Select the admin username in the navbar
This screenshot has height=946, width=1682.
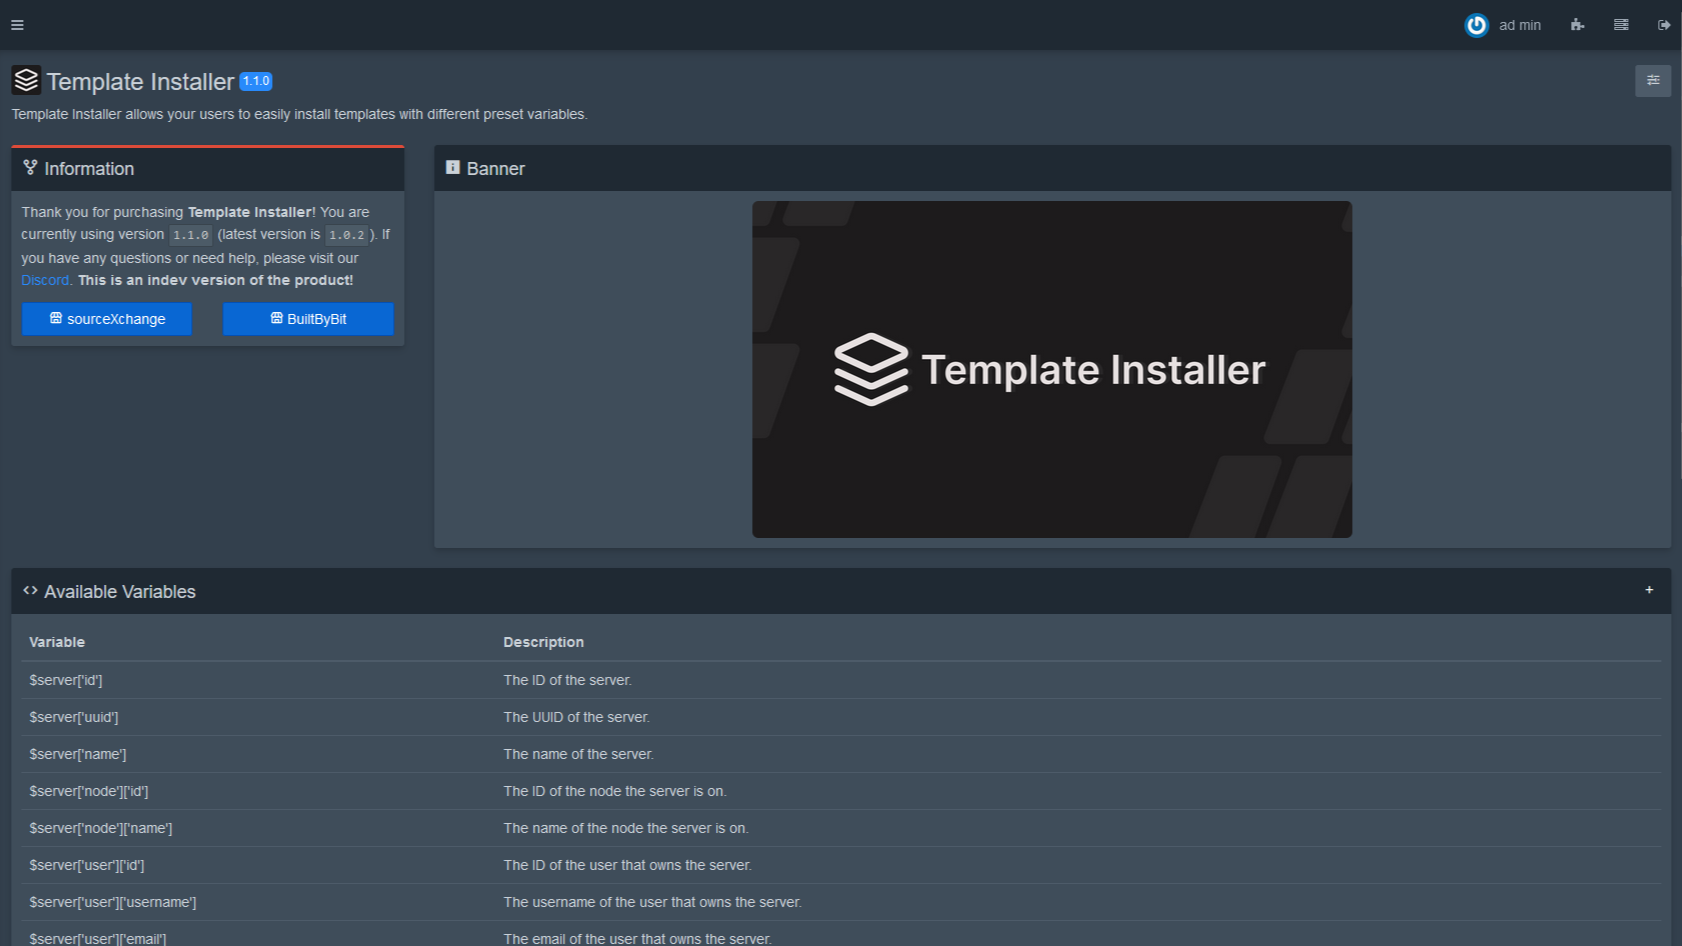1521,25
